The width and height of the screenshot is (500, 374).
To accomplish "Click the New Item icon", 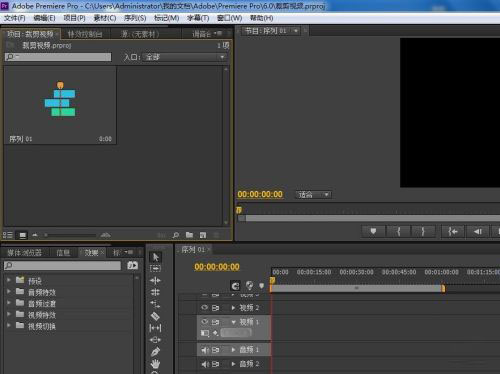I will pos(203,235).
